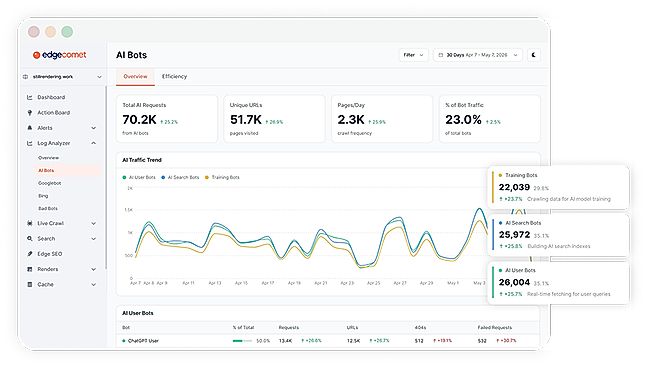Open the Edge SEO label in the sidebar
This screenshot has width=647, height=368.
pos(50,254)
